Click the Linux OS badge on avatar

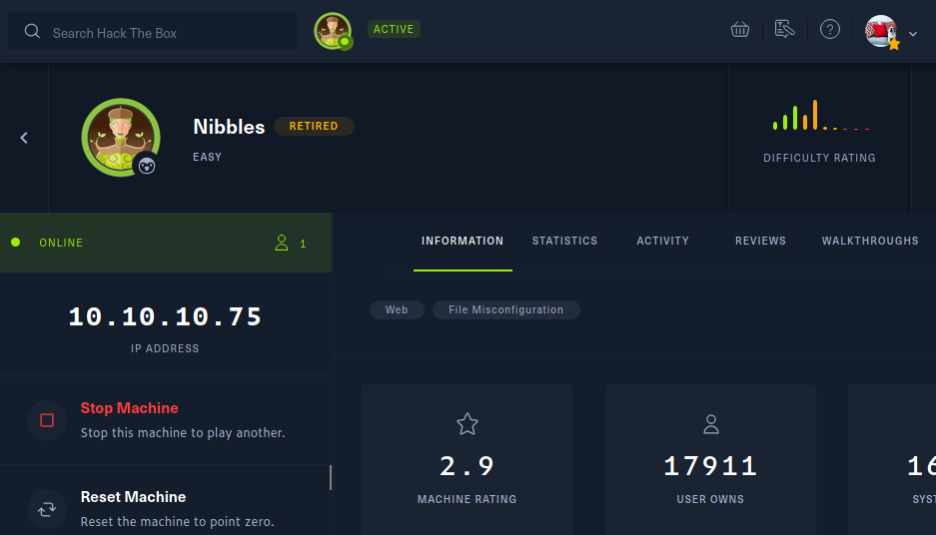point(147,165)
